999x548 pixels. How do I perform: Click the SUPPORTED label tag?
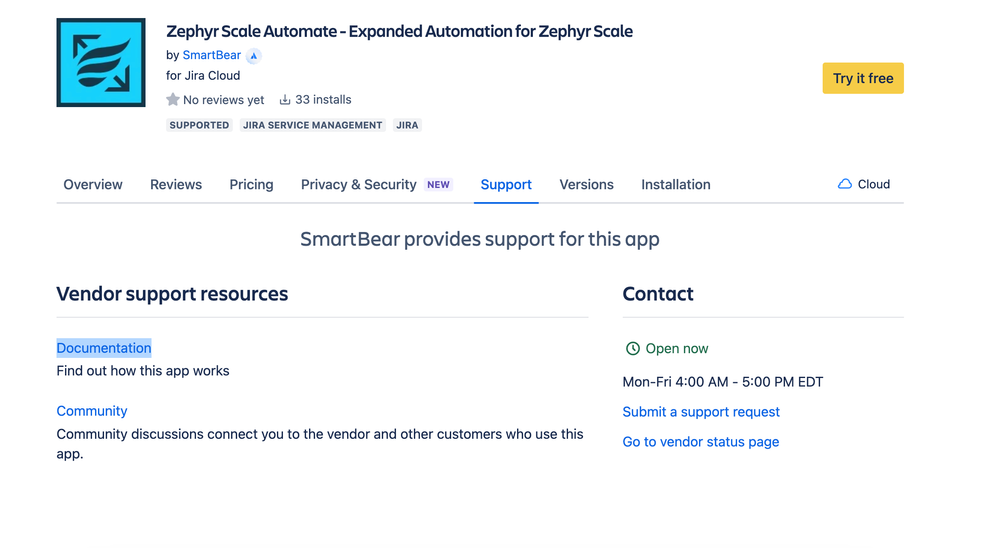coord(199,126)
